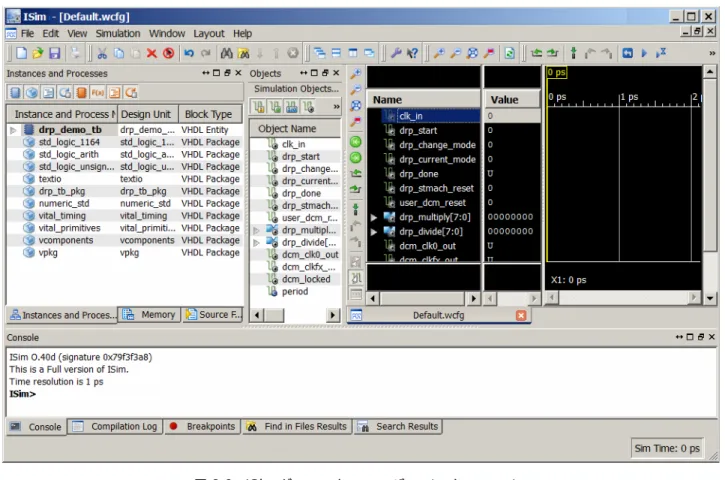Click the Run All blue play icon
The width and height of the screenshot is (725, 480).
coord(644,53)
